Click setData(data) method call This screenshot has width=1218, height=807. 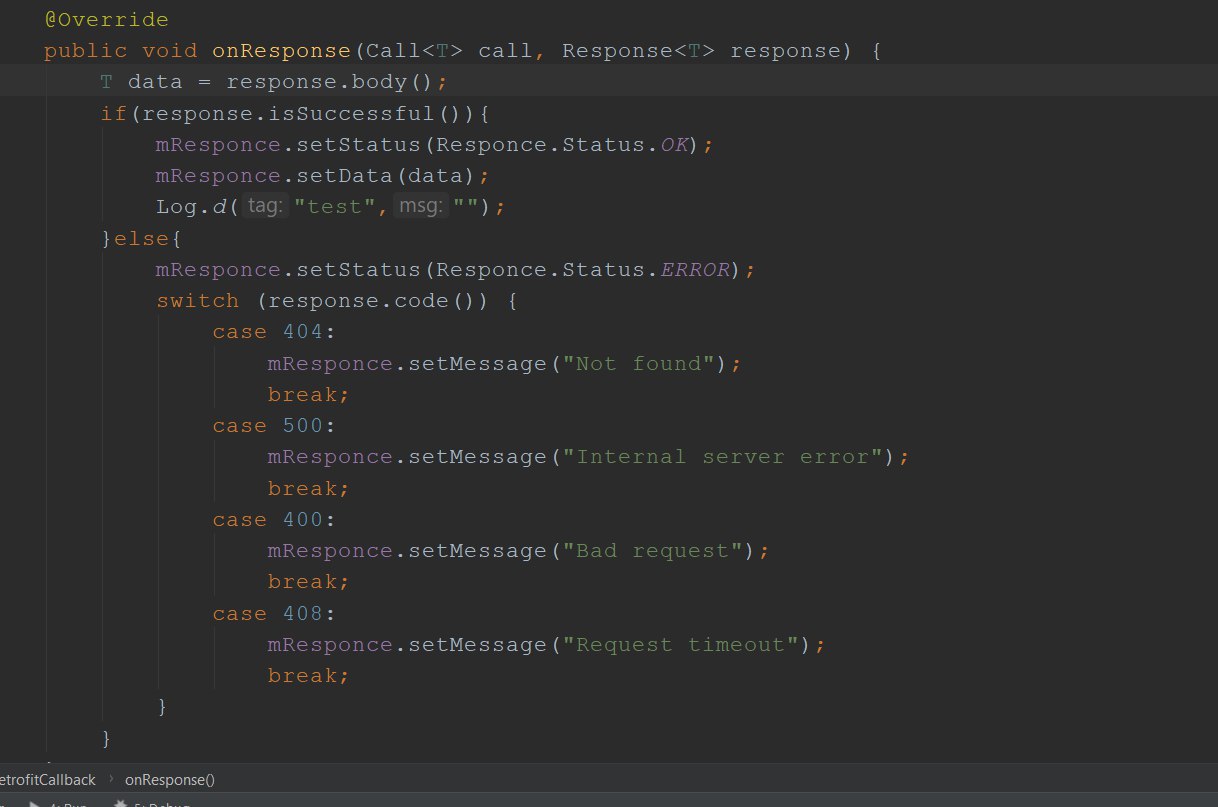[x=386, y=175]
